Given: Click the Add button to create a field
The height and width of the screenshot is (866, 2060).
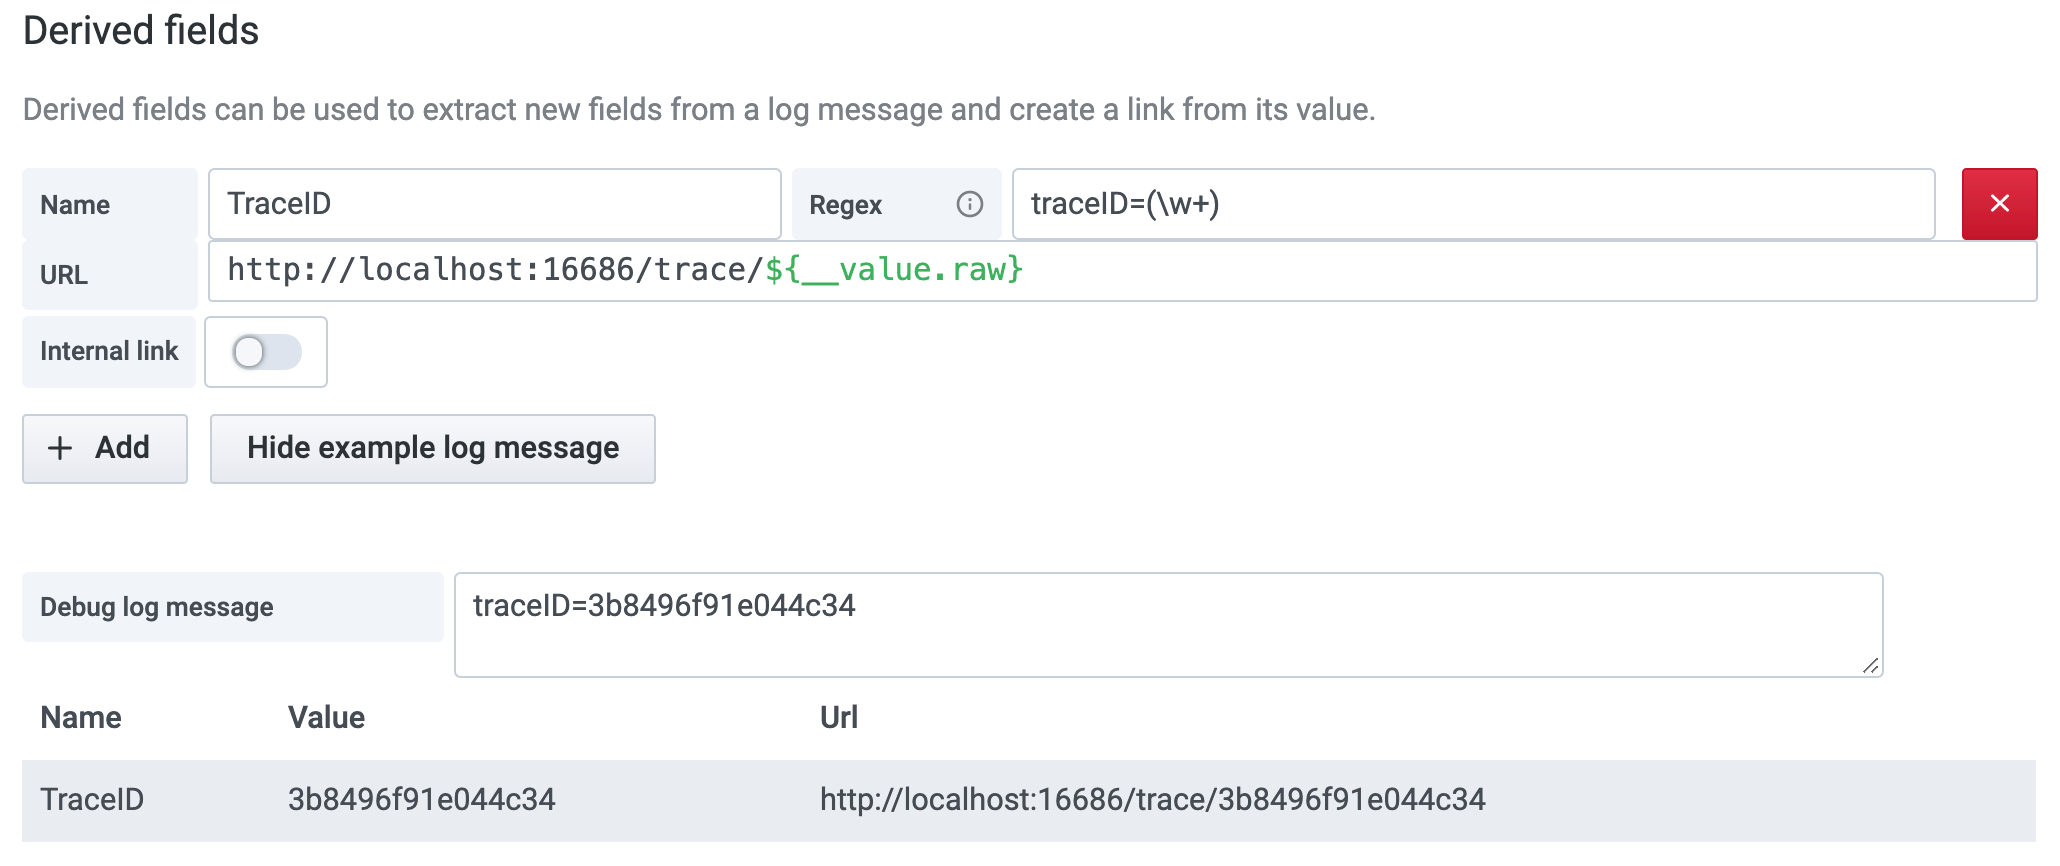Looking at the screenshot, I should coord(104,448).
